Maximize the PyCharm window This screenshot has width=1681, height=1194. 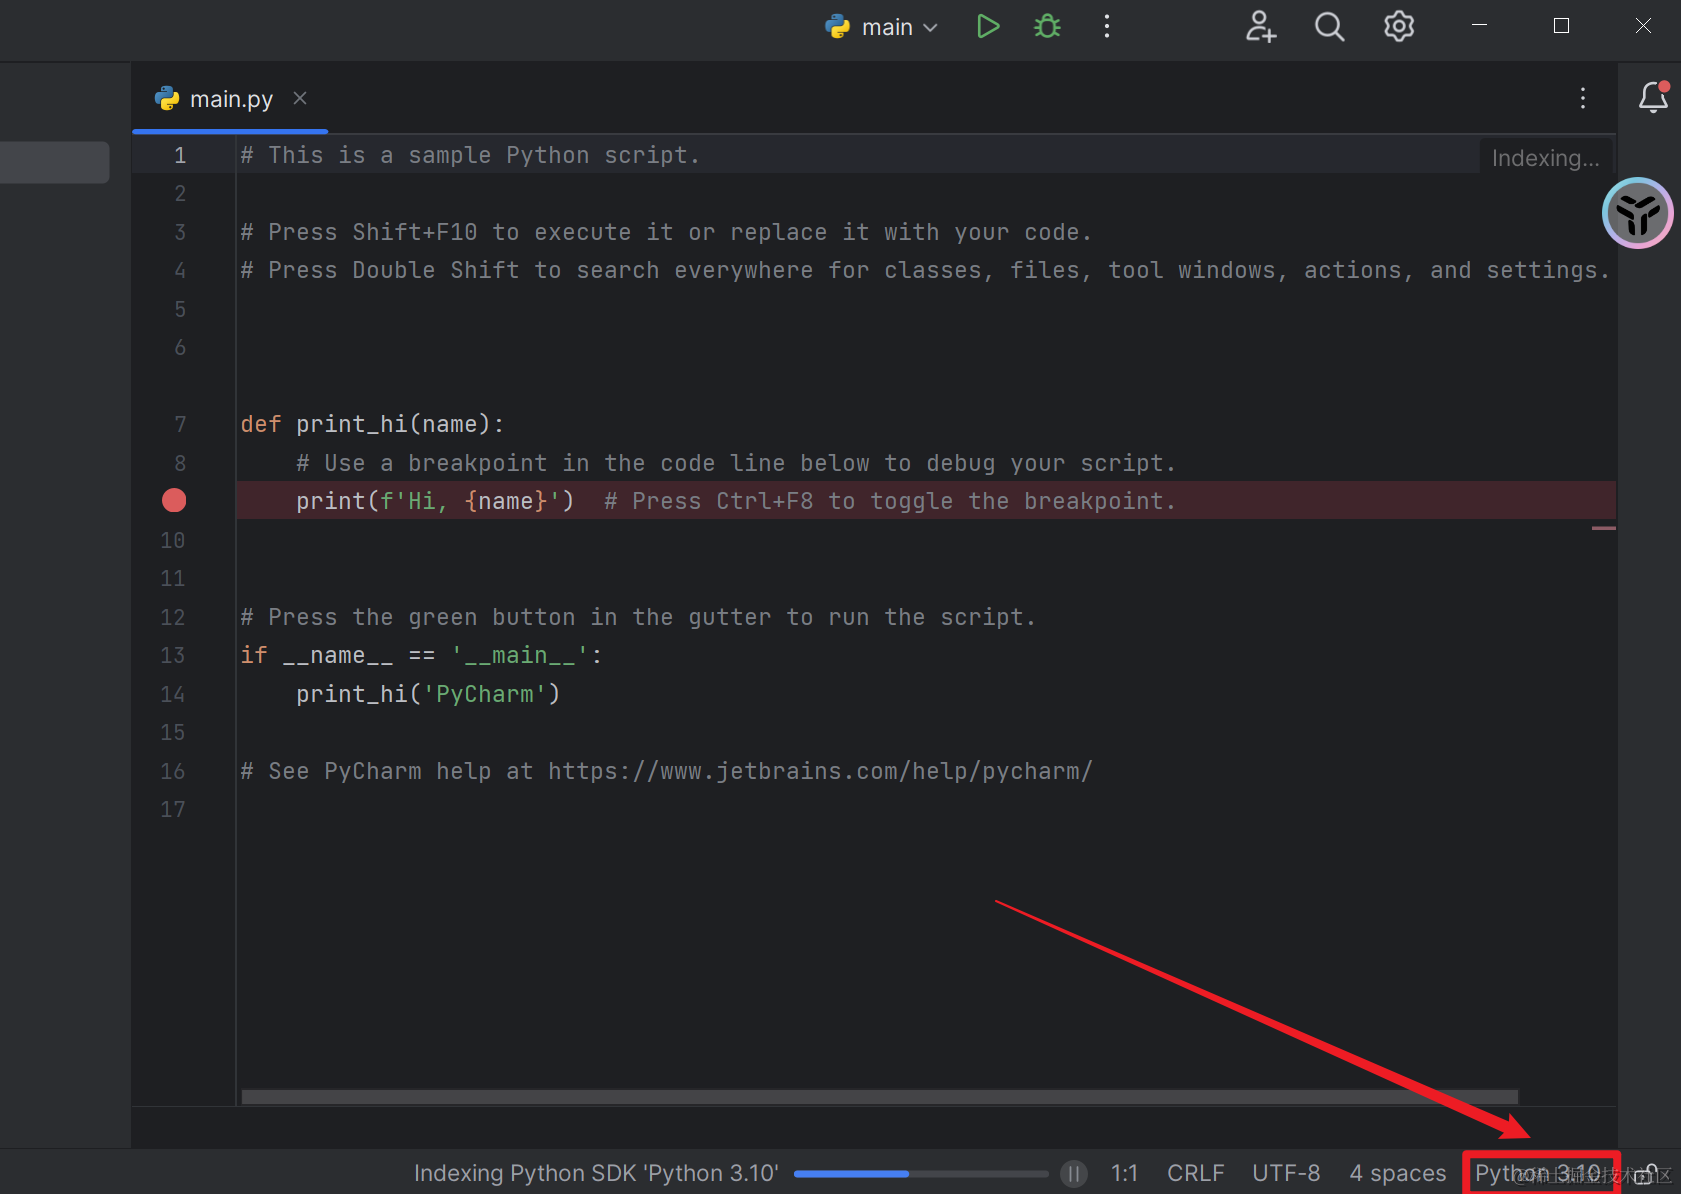coord(1561,26)
